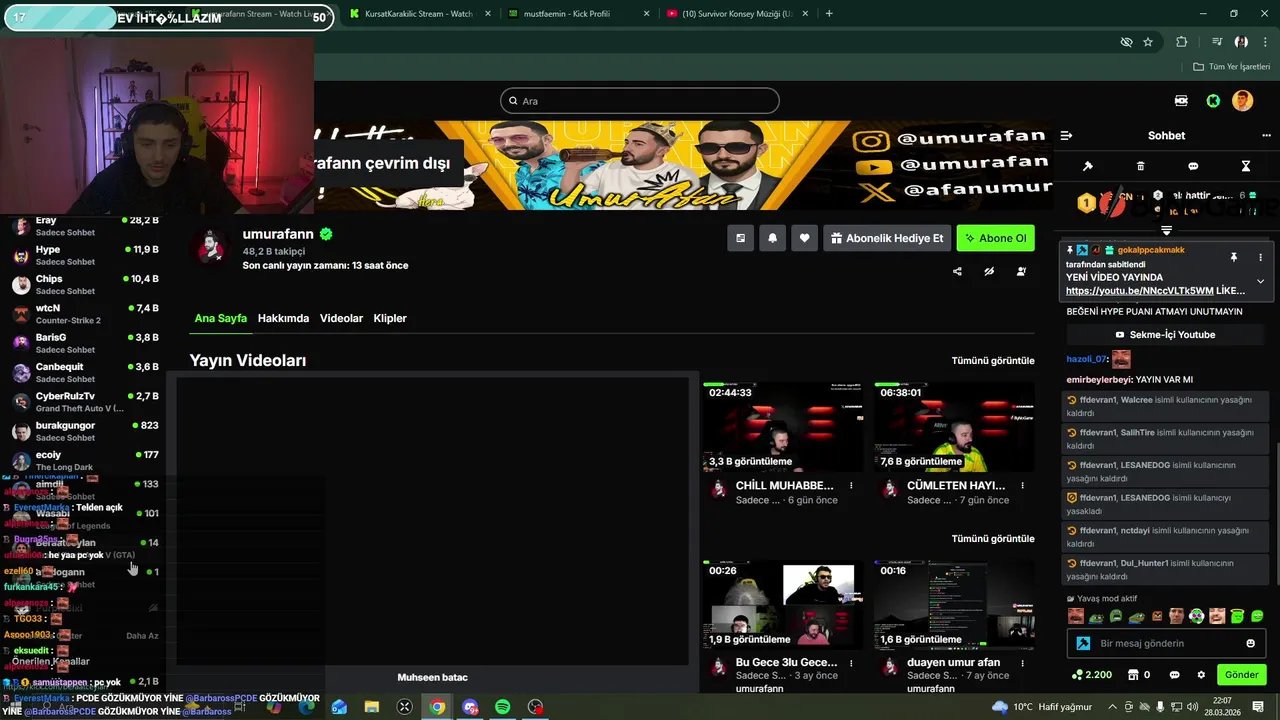1280x720 pixels.
Task: Open the duayen umur afan clip thumbnail
Action: click(x=954, y=604)
